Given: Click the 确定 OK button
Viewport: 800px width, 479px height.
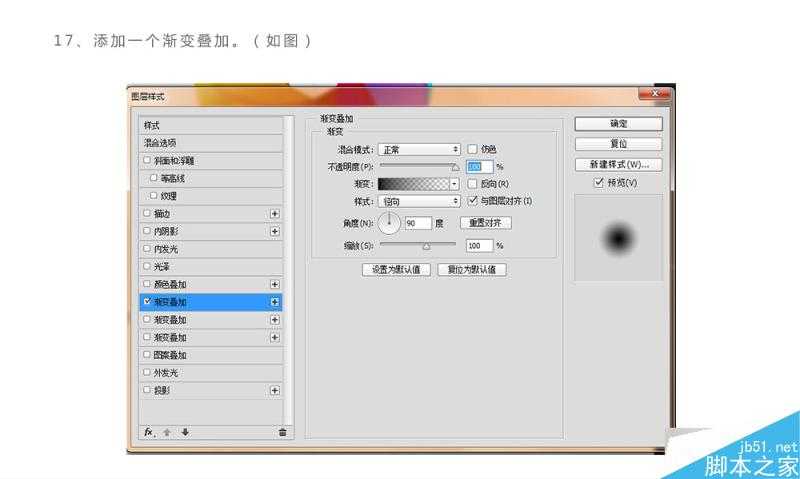Looking at the screenshot, I should click(618, 124).
